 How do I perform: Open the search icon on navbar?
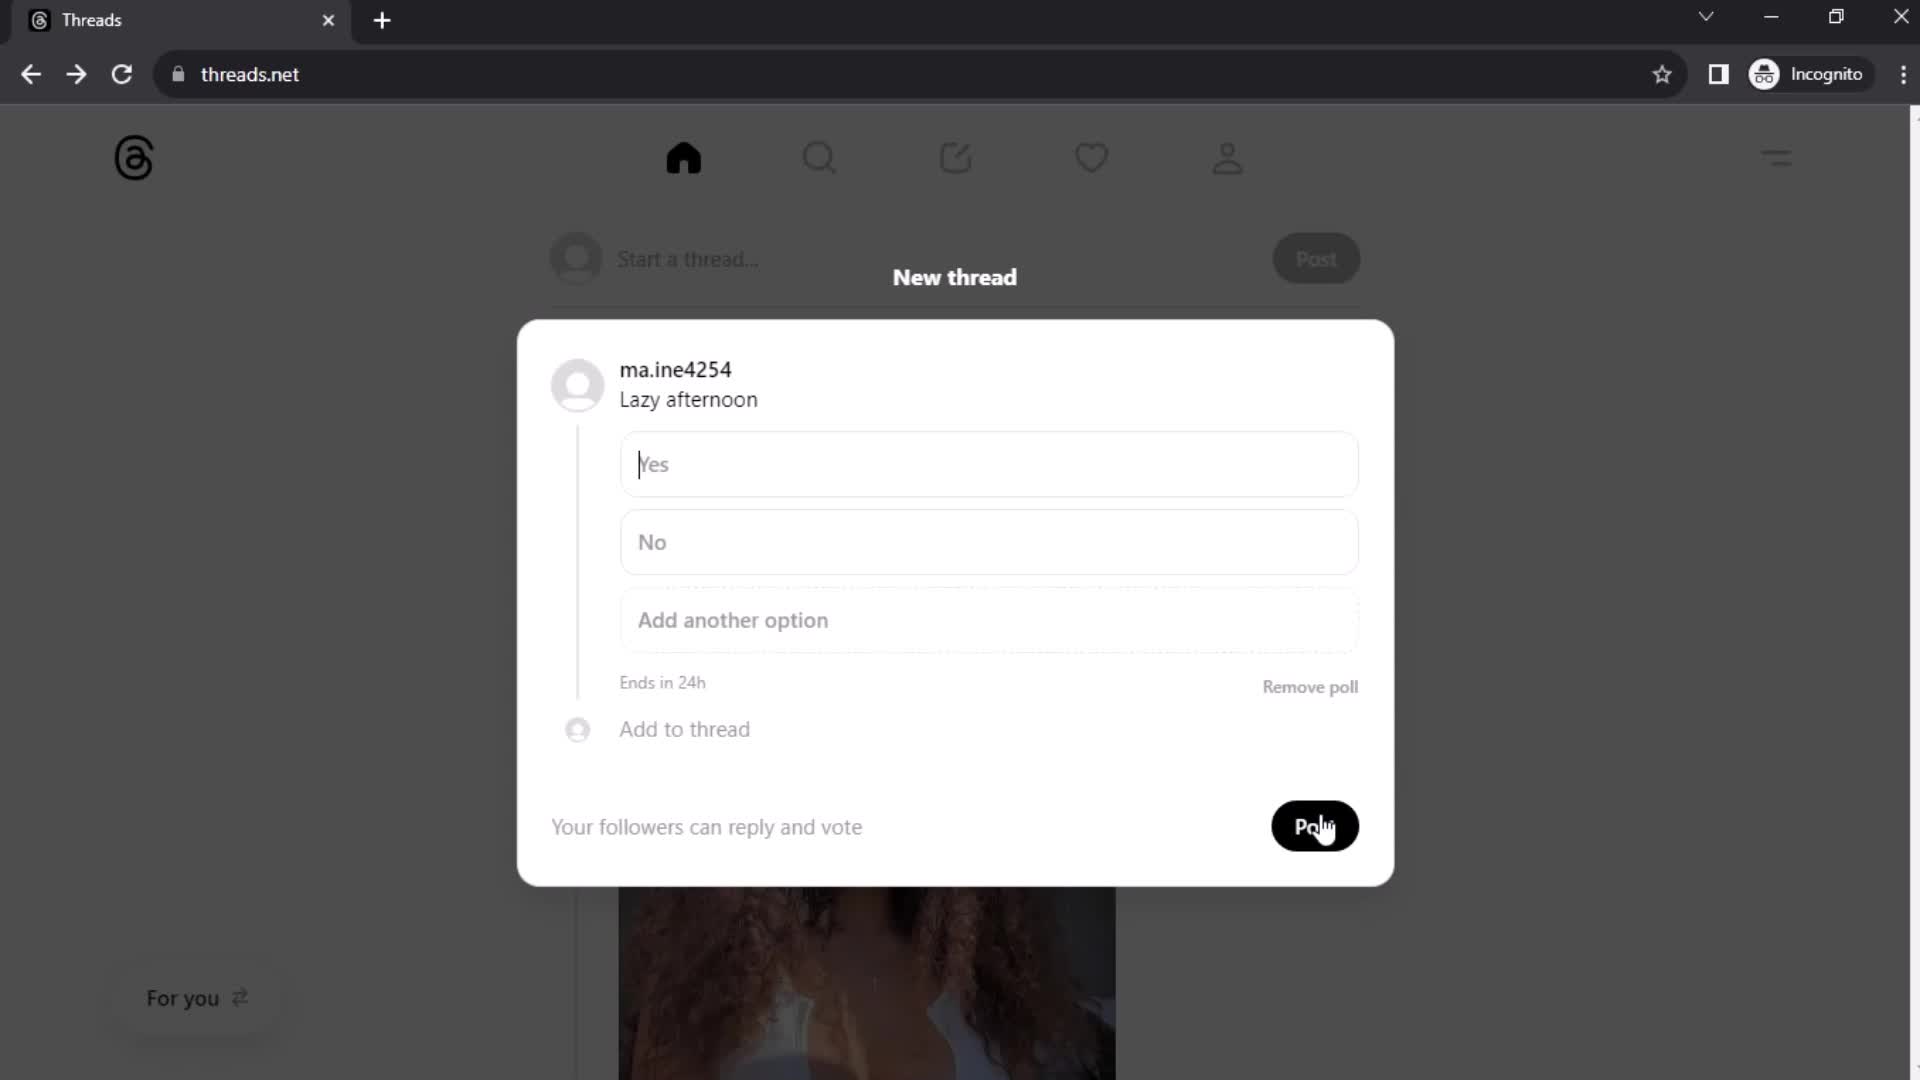pyautogui.click(x=820, y=158)
